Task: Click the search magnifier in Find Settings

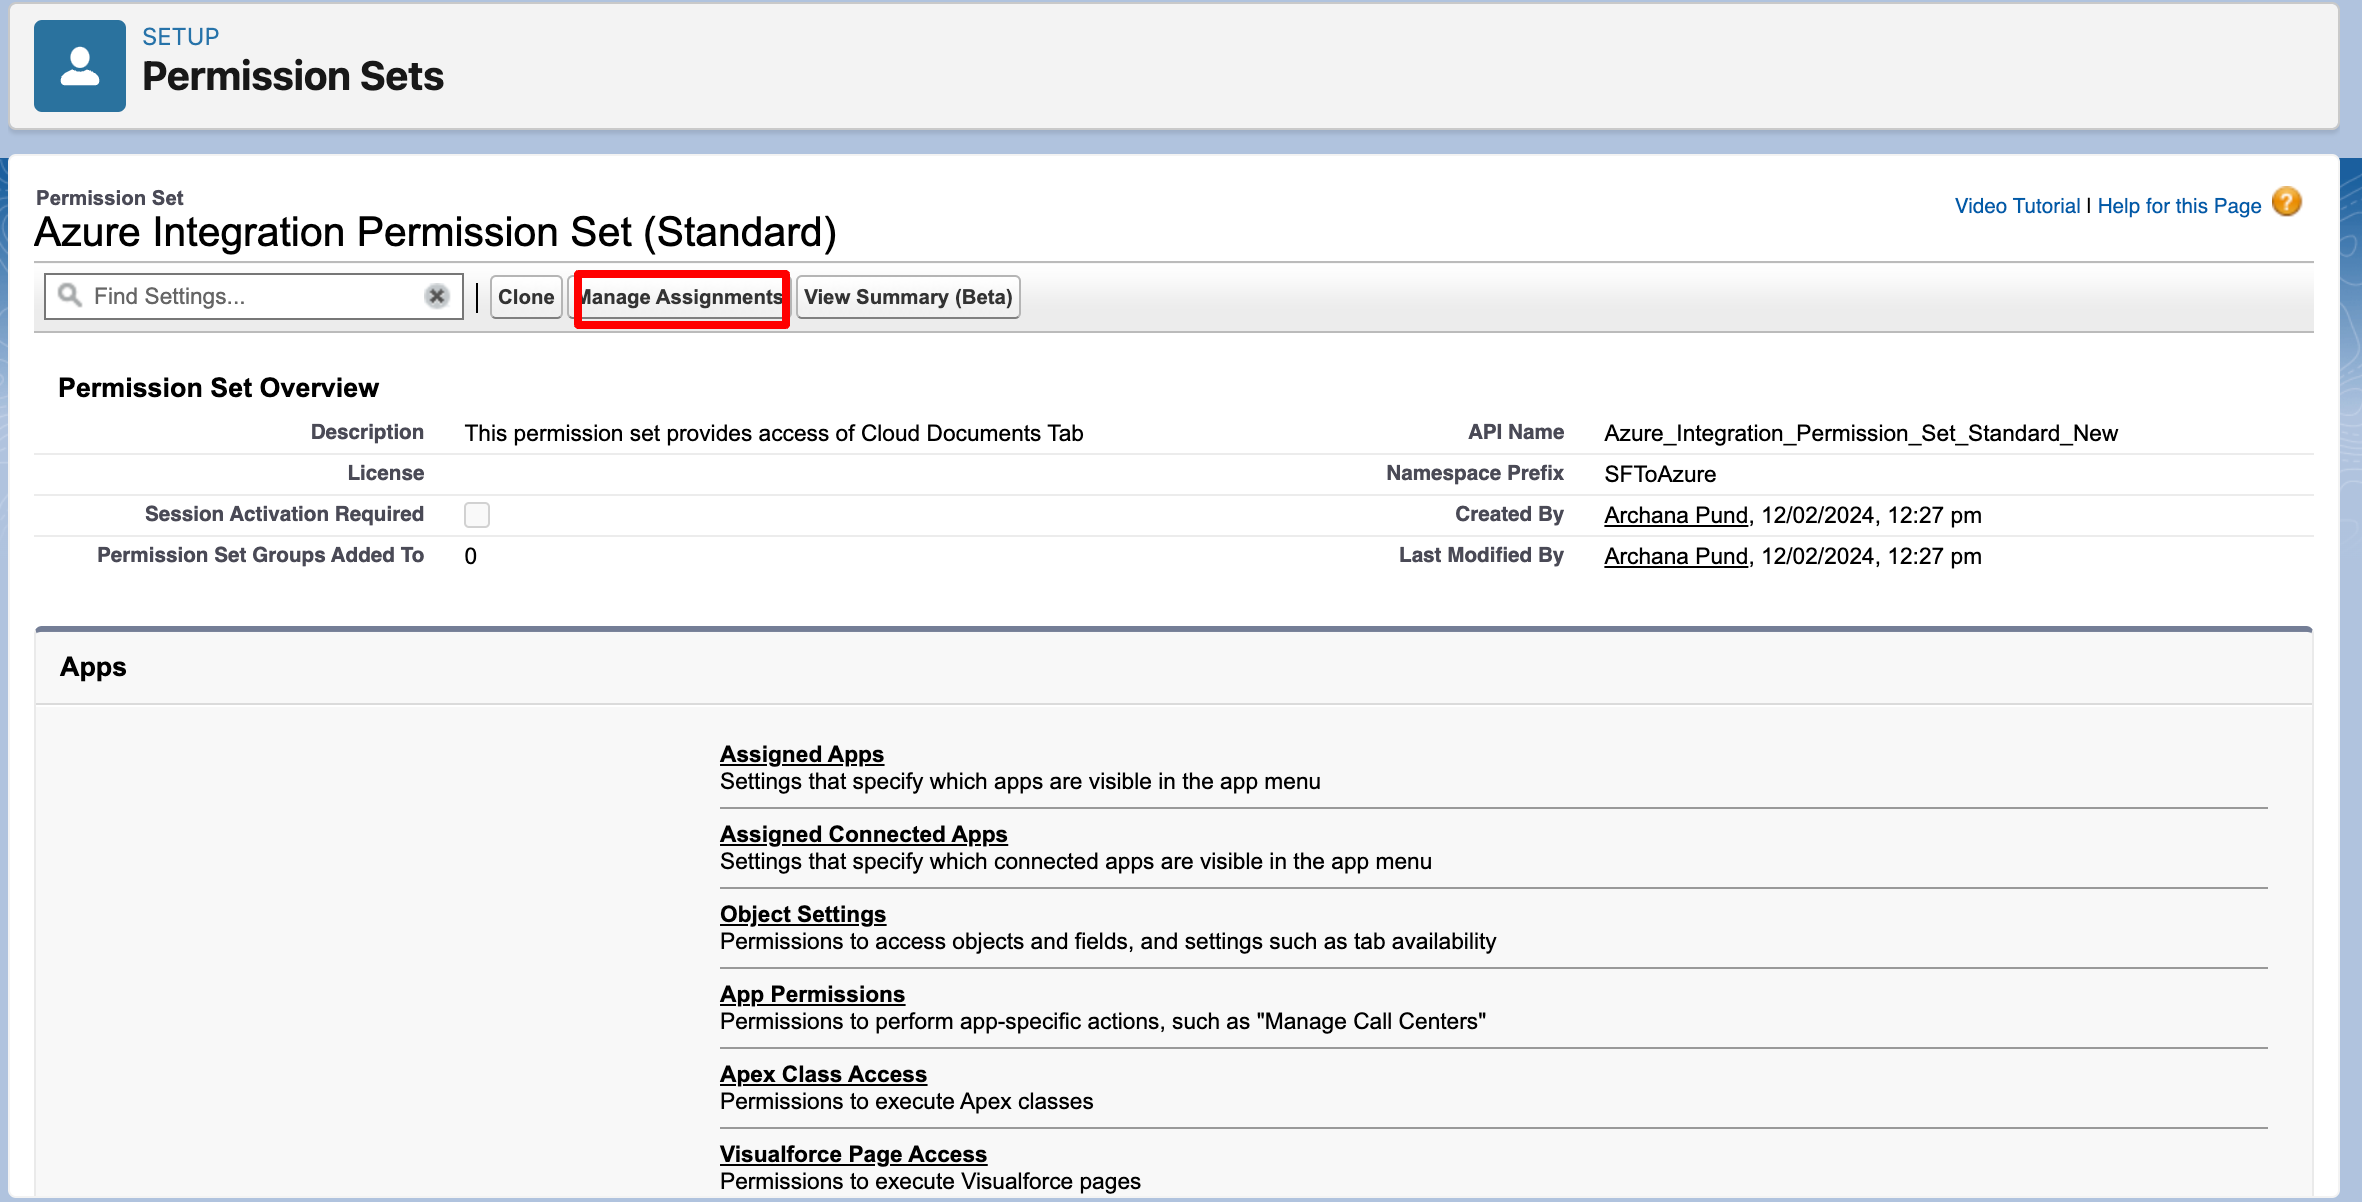Action: (69, 295)
